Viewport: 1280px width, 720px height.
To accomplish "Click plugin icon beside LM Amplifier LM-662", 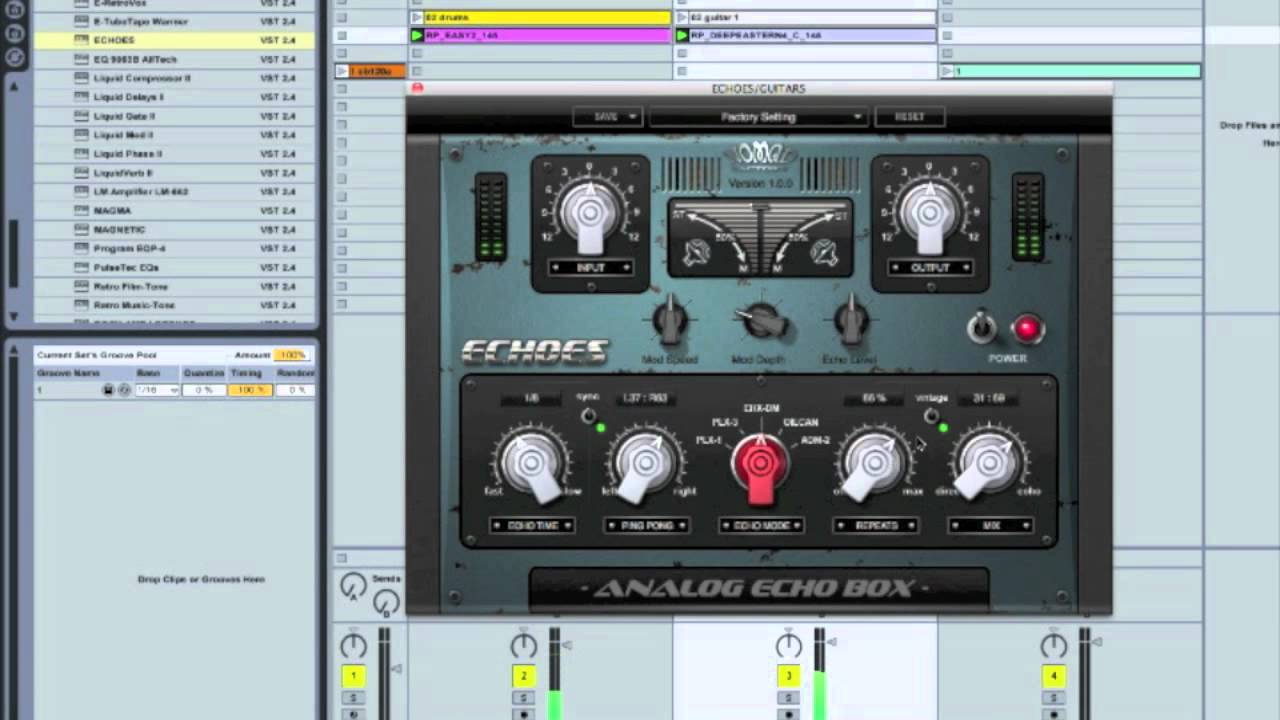I will (82, 192).
